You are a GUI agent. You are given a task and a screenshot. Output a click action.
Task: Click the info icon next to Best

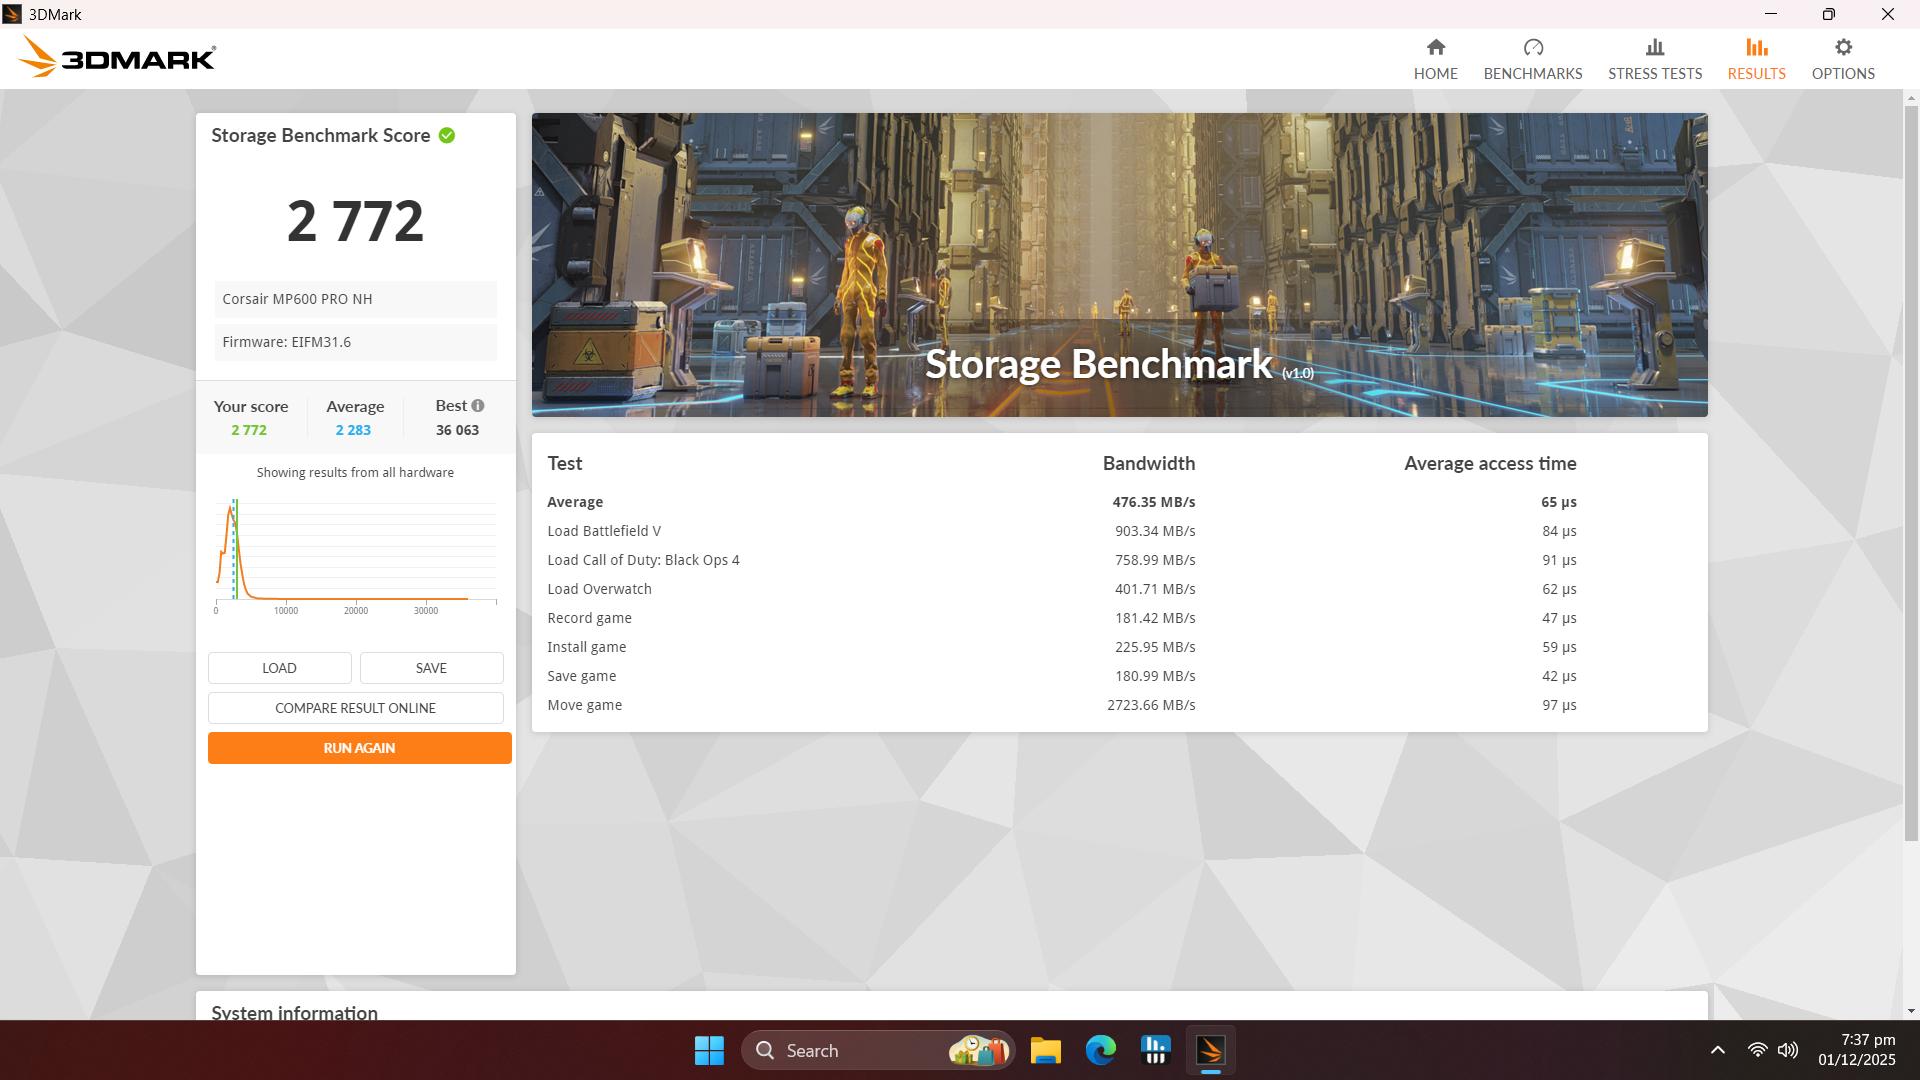478,405
